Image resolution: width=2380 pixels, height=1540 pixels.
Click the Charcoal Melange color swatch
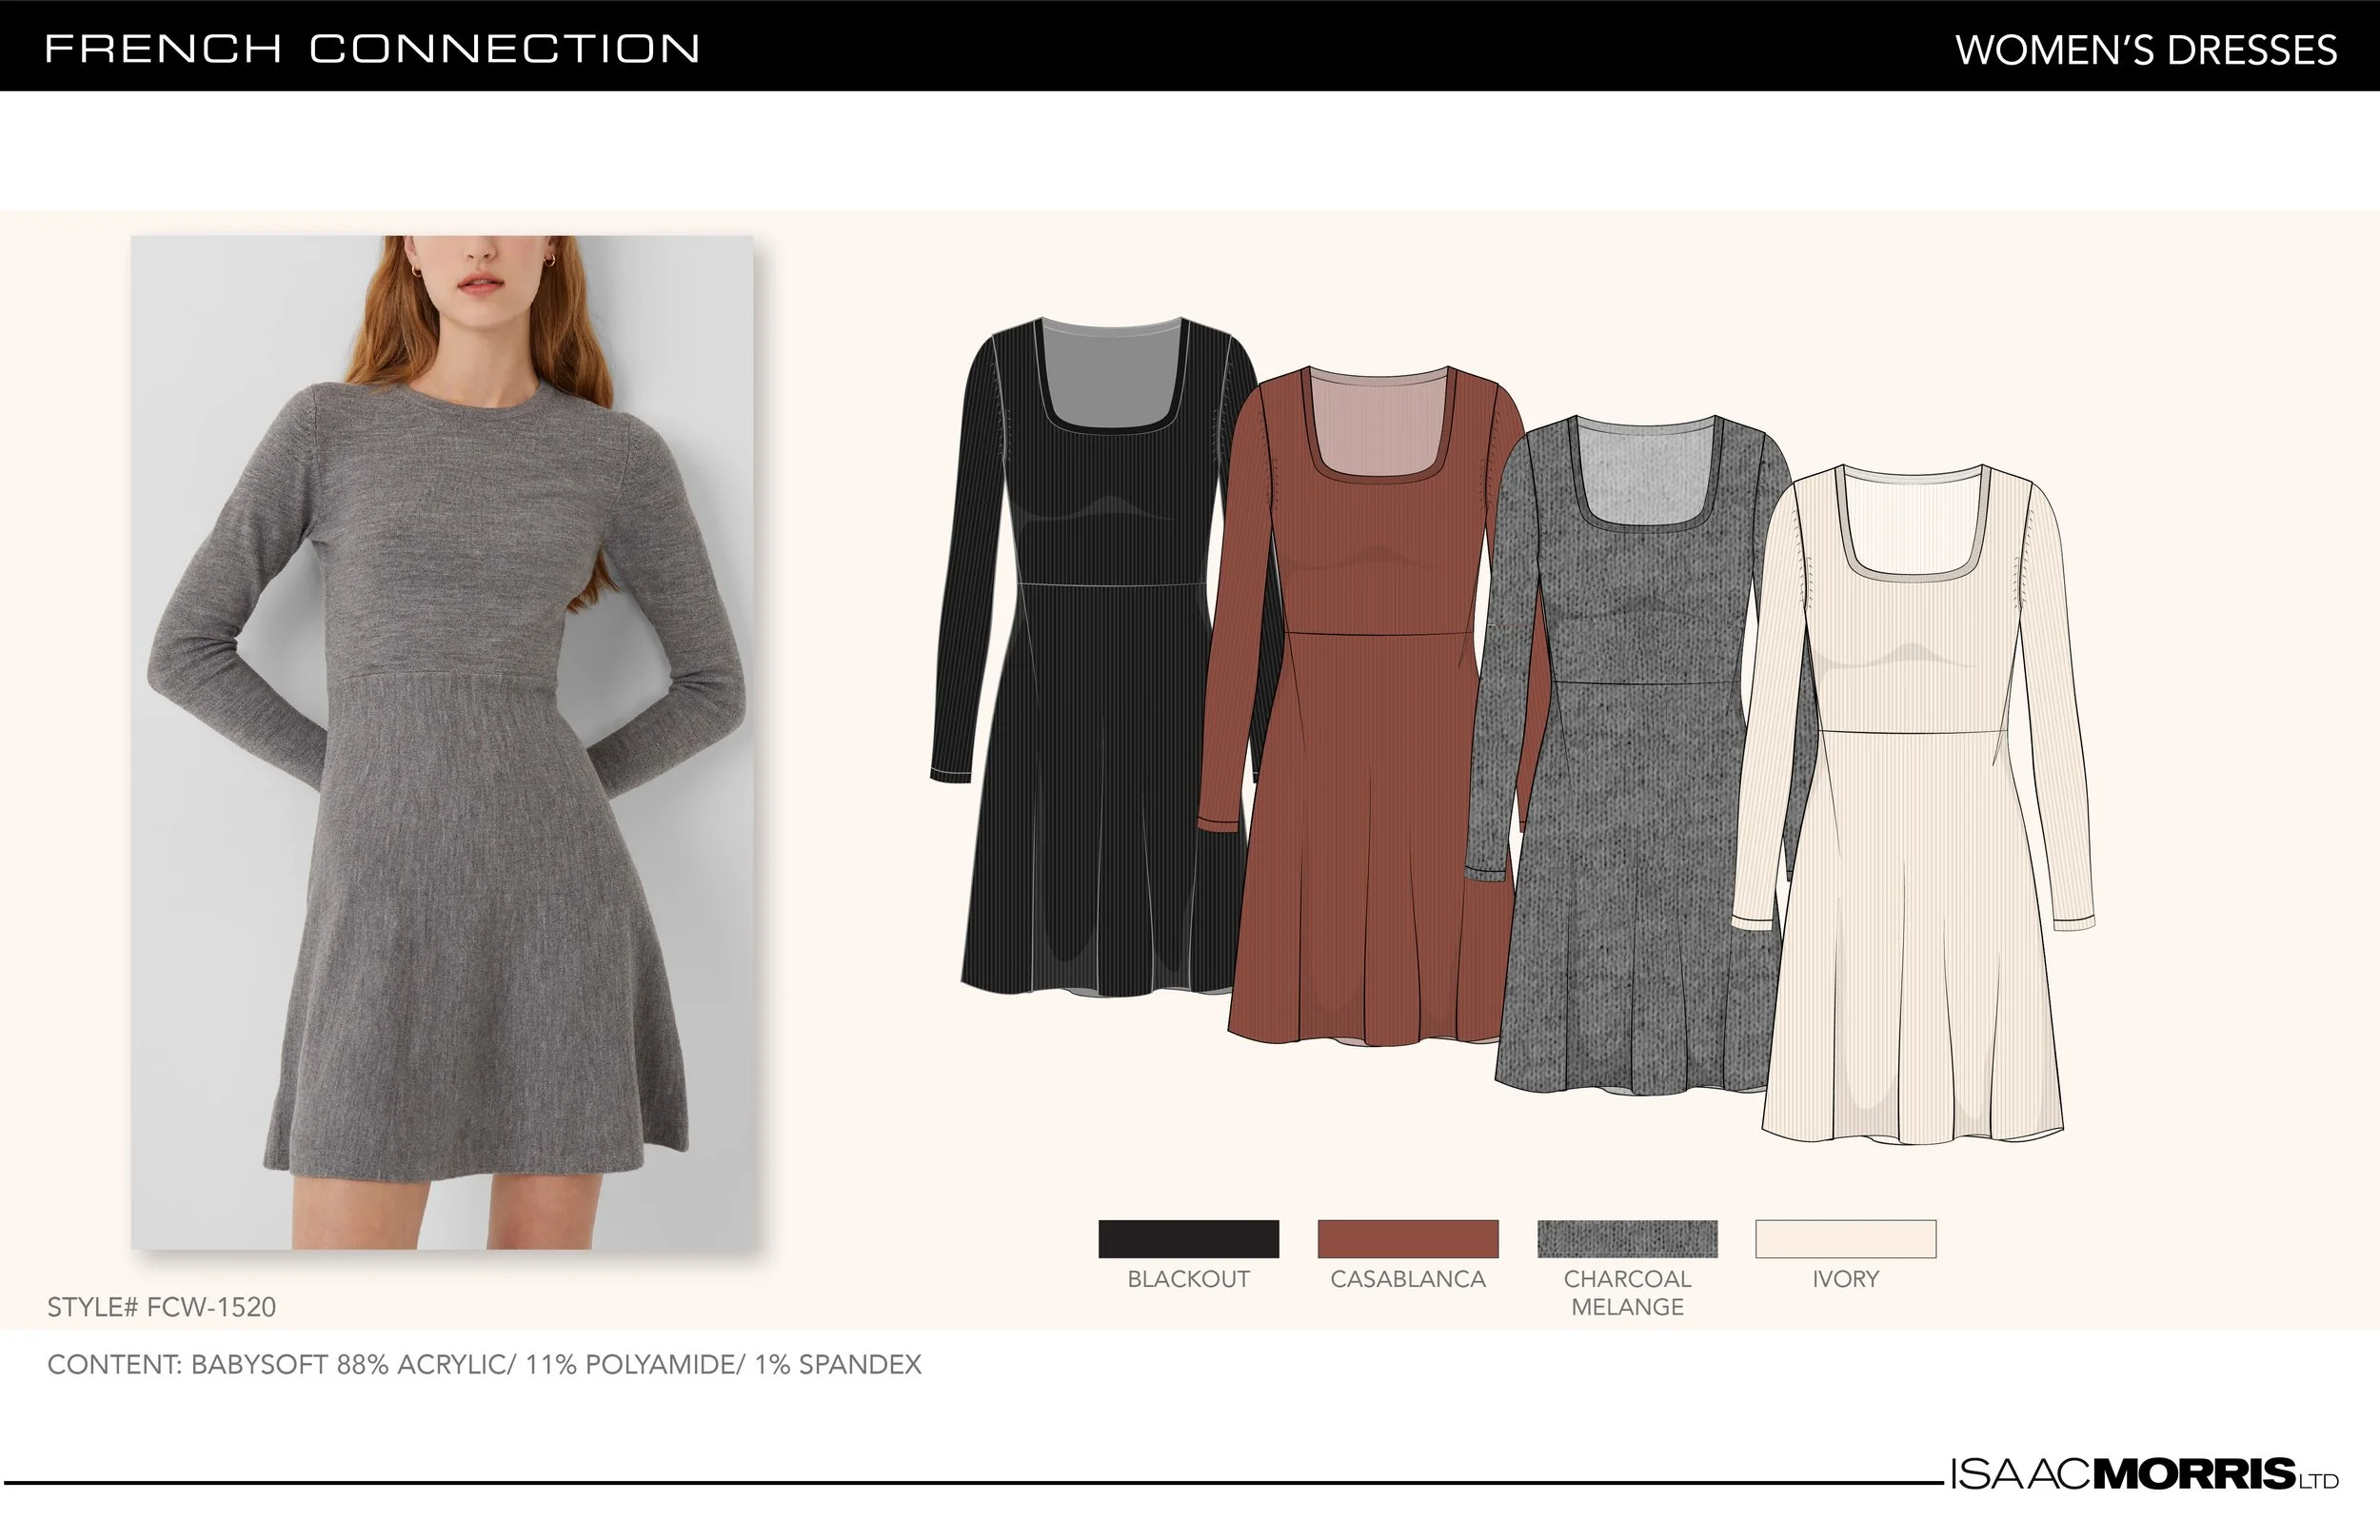[1627, 1238]
